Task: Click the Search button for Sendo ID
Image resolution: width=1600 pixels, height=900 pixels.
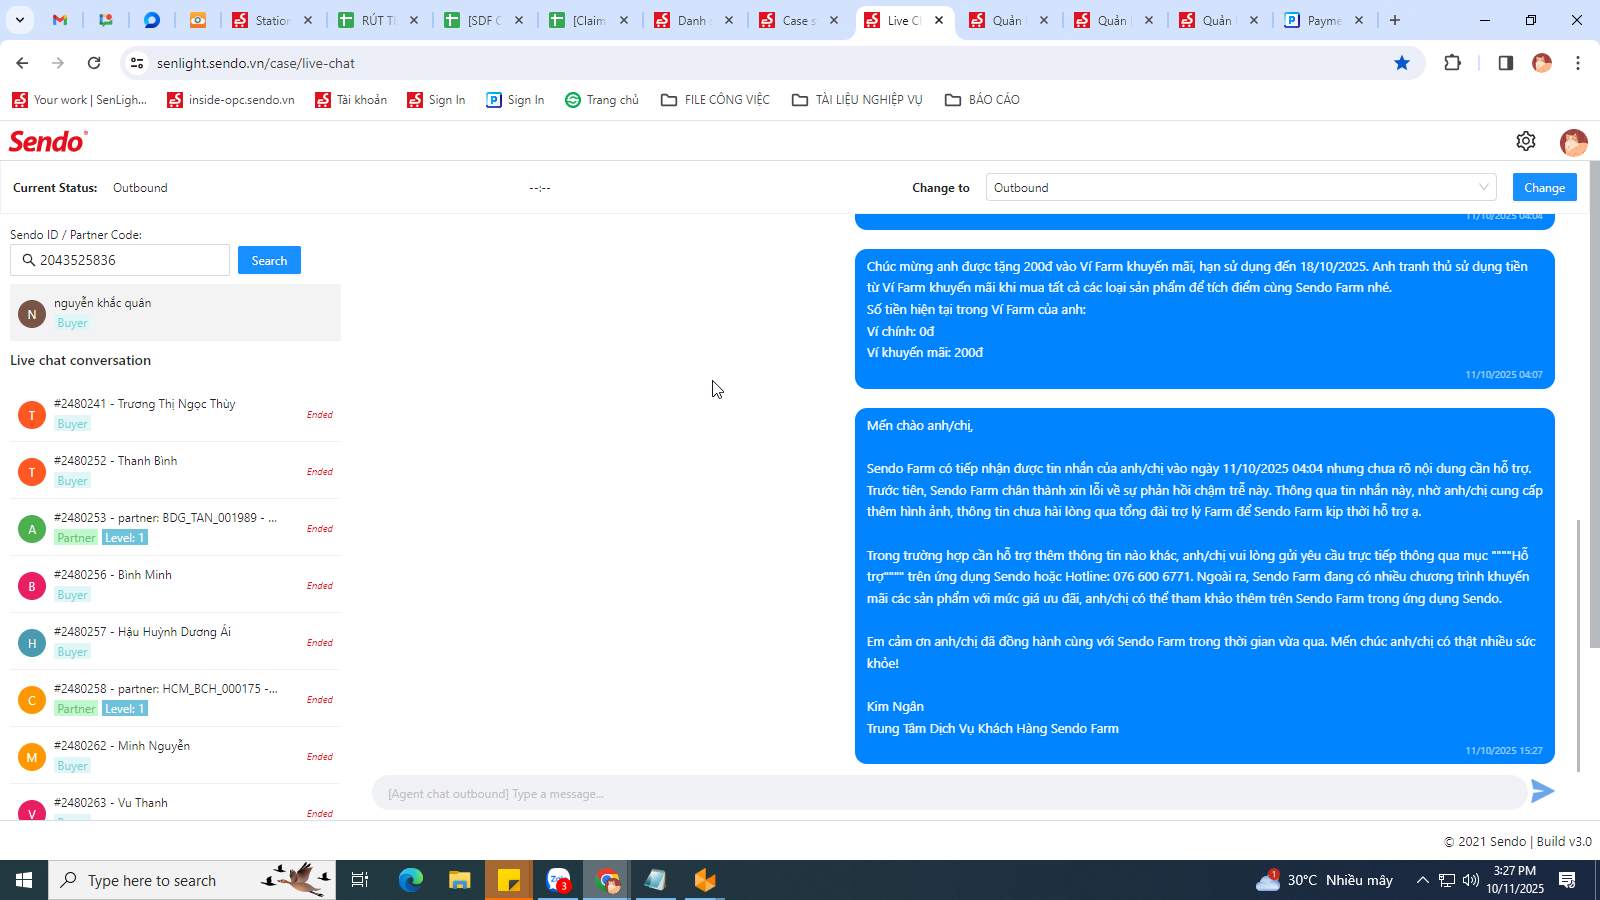Action: pos(269,260)
